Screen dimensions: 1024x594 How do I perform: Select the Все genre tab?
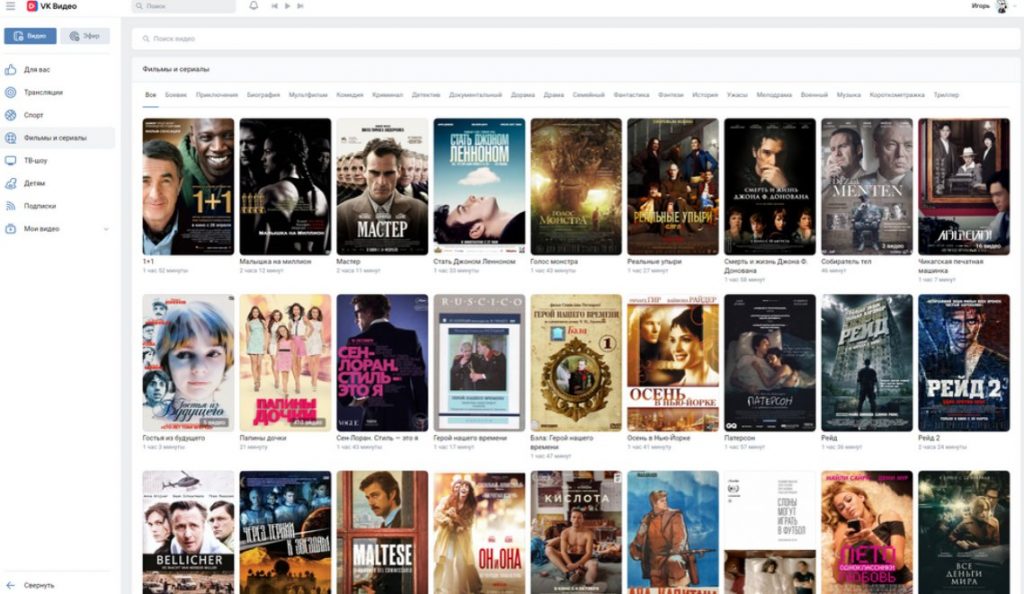click(x=150, y=95)
